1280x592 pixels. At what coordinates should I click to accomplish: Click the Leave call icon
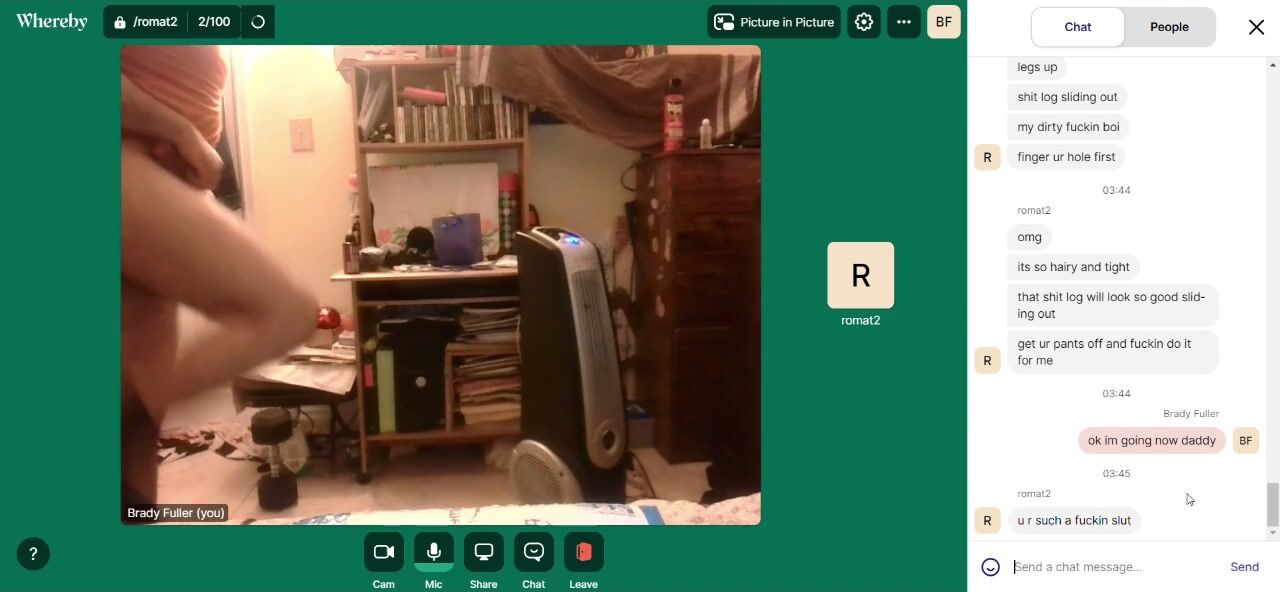(x=584, y=552)
